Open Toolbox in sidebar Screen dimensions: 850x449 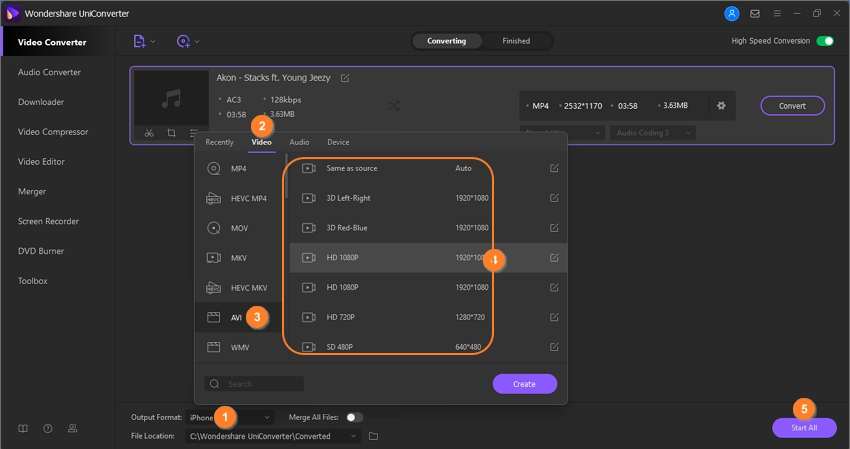pyautogui.click(x=33, y=281)
